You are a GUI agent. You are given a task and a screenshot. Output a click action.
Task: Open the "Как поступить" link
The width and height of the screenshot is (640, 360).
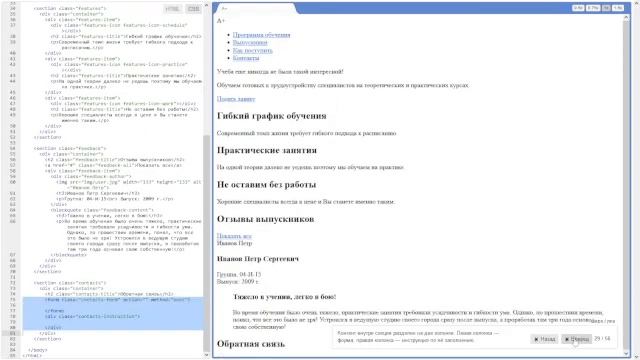pyautogui.click(x=253, y=50)
